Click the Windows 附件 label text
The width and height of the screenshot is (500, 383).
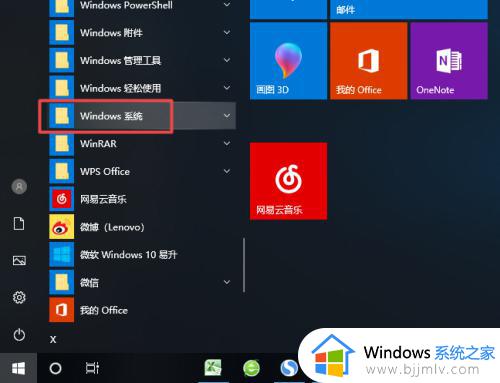[x=111, y=33]
